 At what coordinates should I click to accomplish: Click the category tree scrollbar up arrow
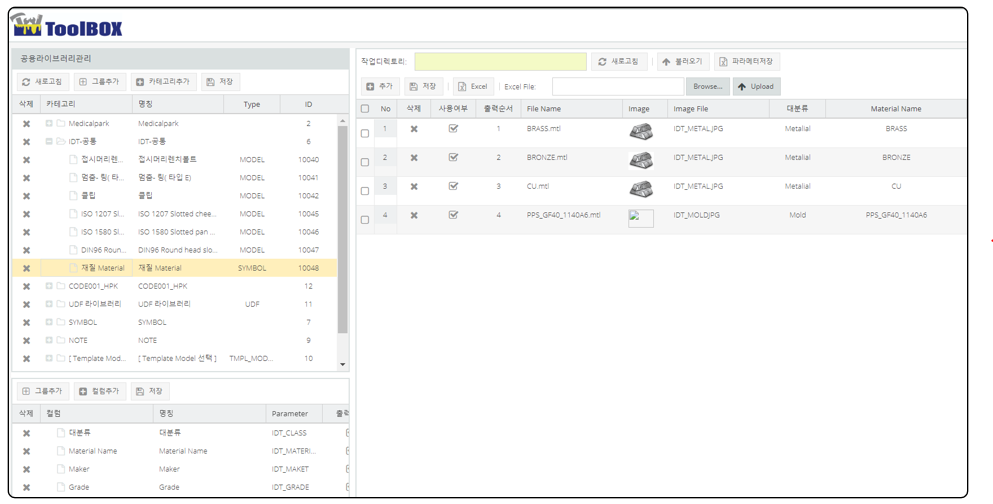click(x=343, y=121)
